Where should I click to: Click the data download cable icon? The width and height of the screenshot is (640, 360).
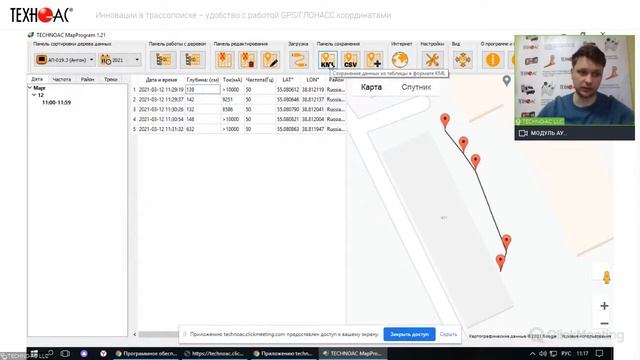298,60
